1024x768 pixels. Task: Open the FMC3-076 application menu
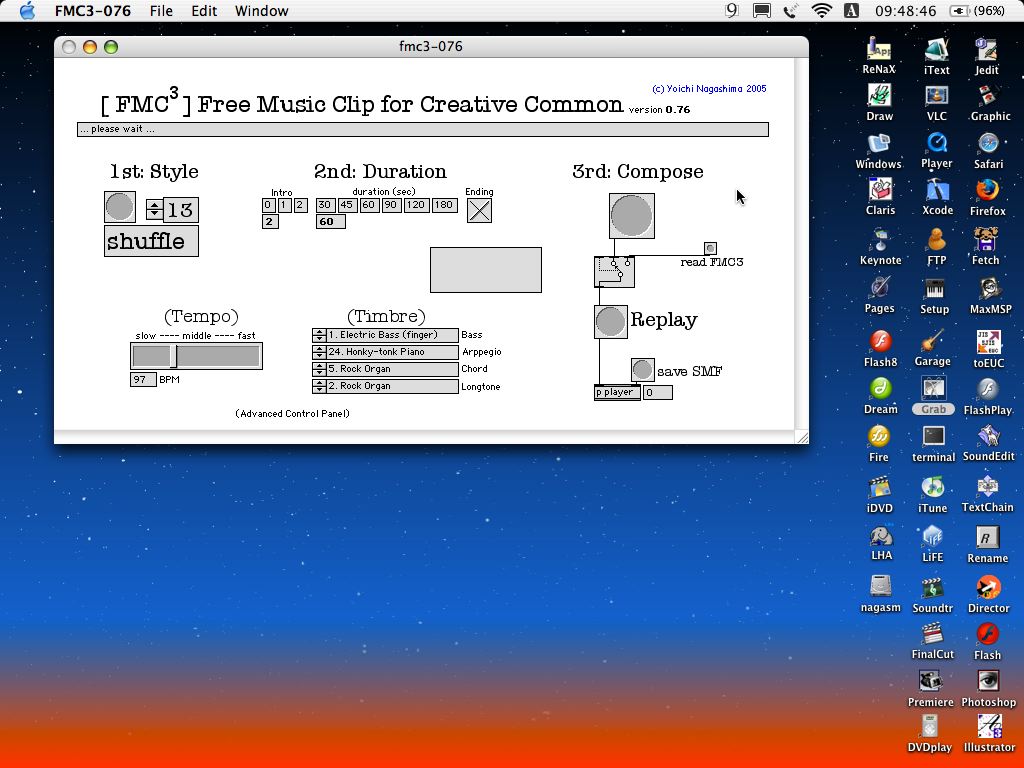point(93,11)
